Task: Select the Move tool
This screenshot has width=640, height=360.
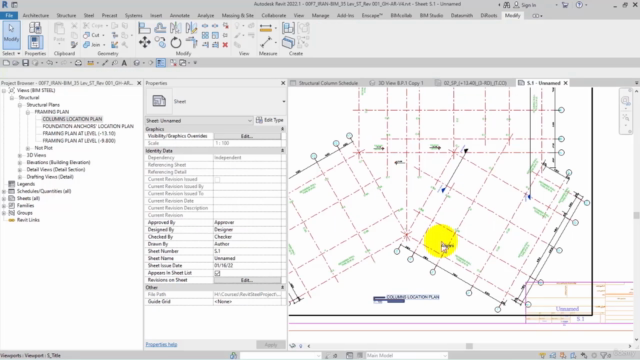Action: 144,42
